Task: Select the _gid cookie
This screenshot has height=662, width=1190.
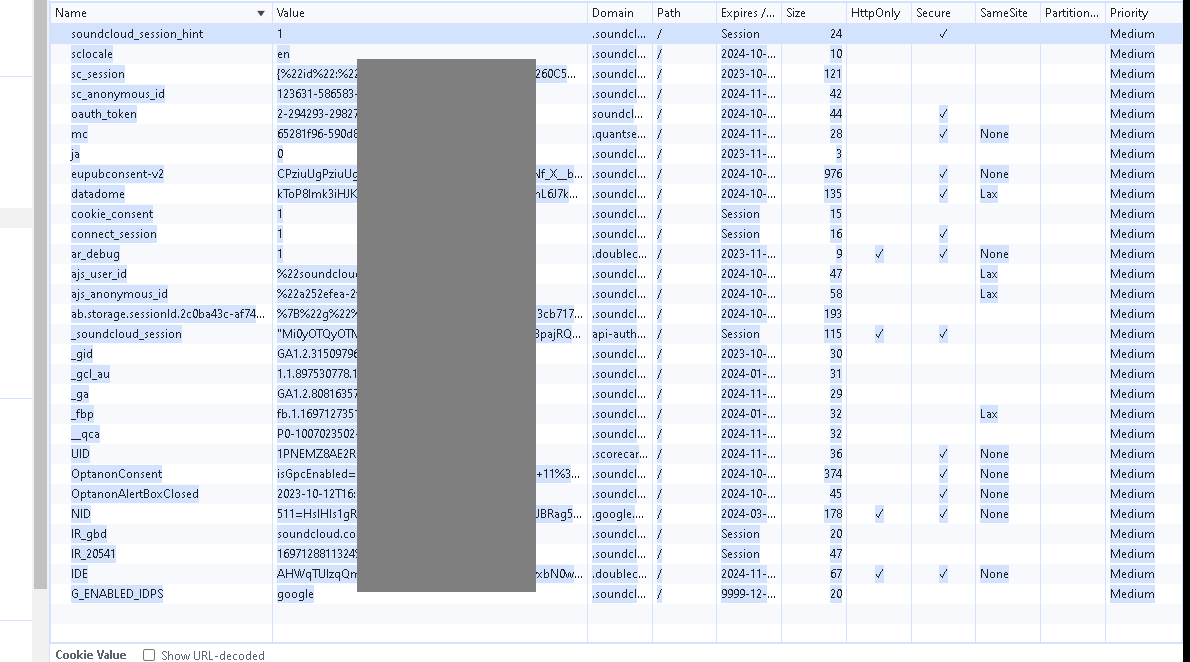Action: 82,354
